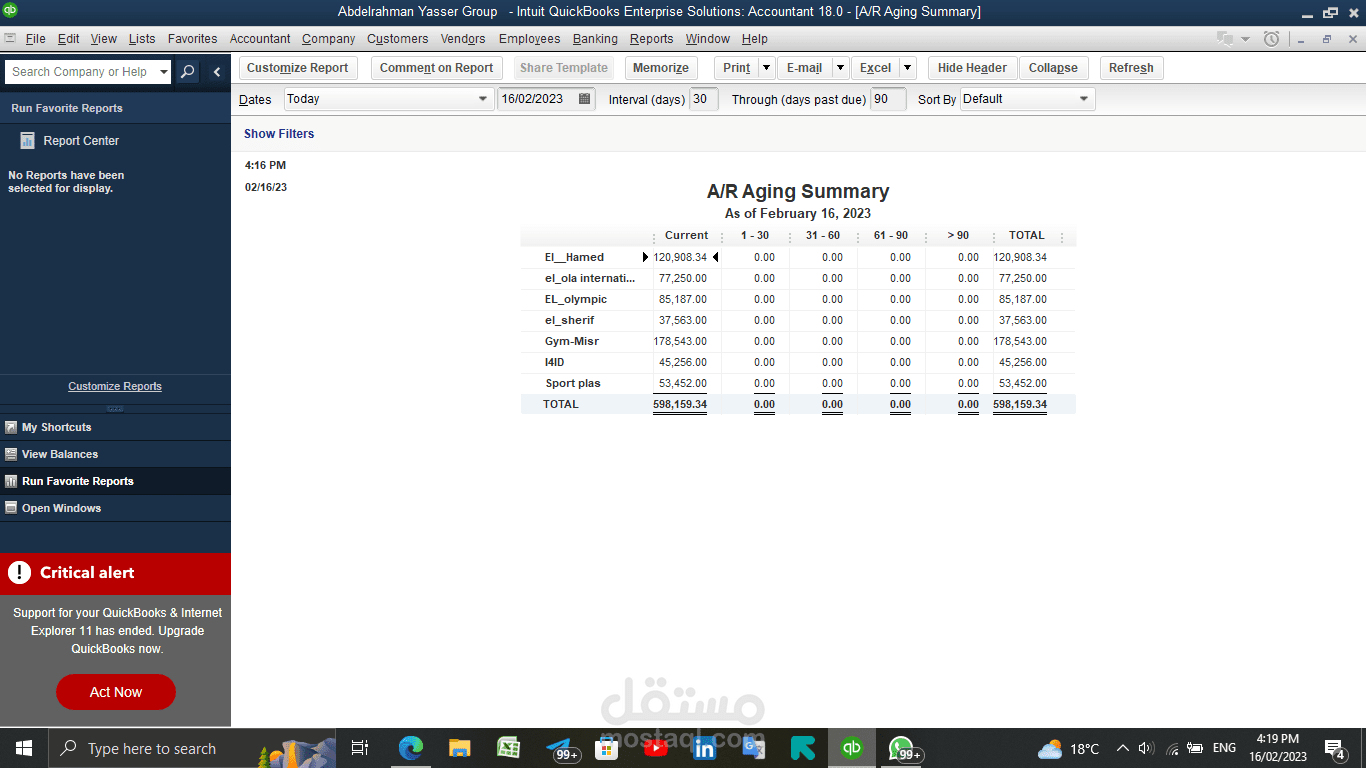Open the notification center icon
1366x768 pixels.
coord(1334,748)
